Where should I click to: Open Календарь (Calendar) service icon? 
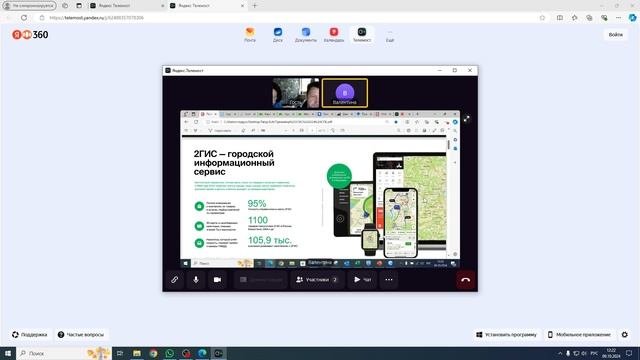[x=334, y=35]
